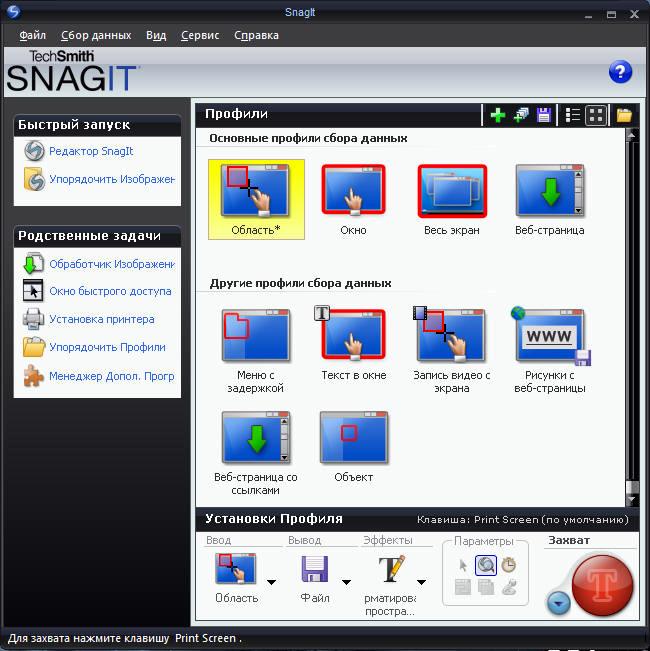Start capture with the red Захват button

coord(602,585)
